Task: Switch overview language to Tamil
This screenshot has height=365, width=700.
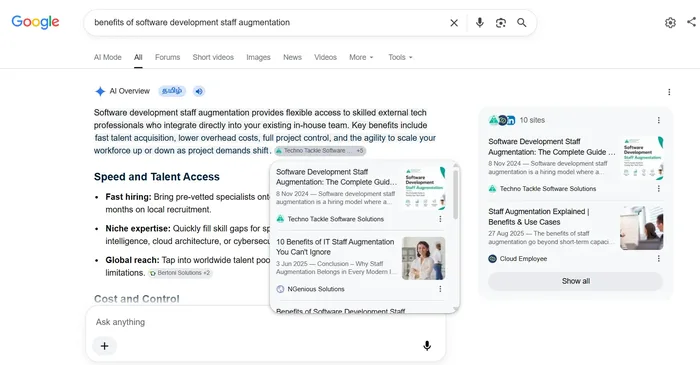Action: (x=172, y=91)
